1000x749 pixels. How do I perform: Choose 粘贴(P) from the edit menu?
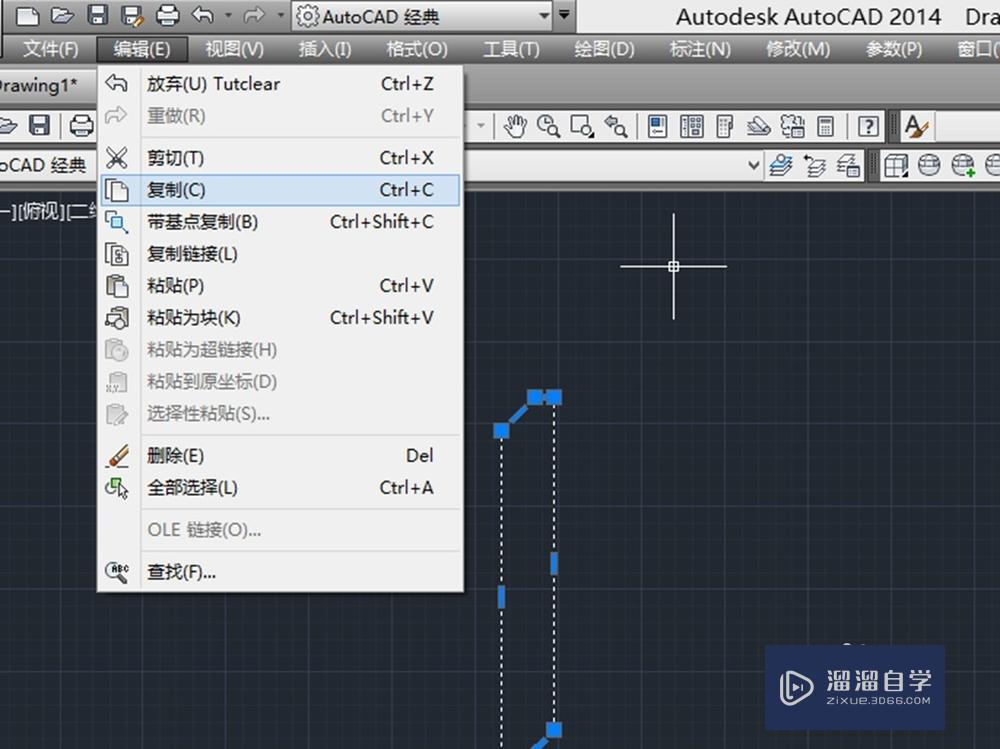point(280,286)
